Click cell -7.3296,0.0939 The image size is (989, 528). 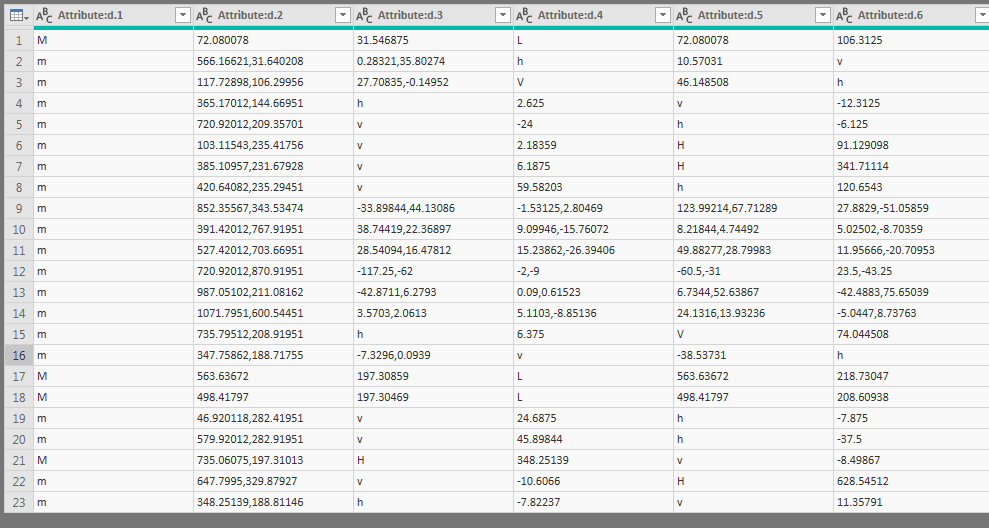point(433,355)
